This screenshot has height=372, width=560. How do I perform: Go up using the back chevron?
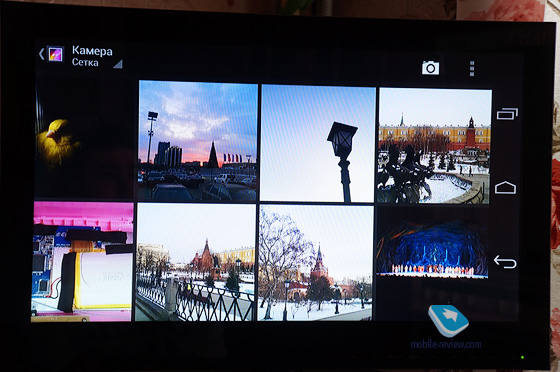point(41,54)
